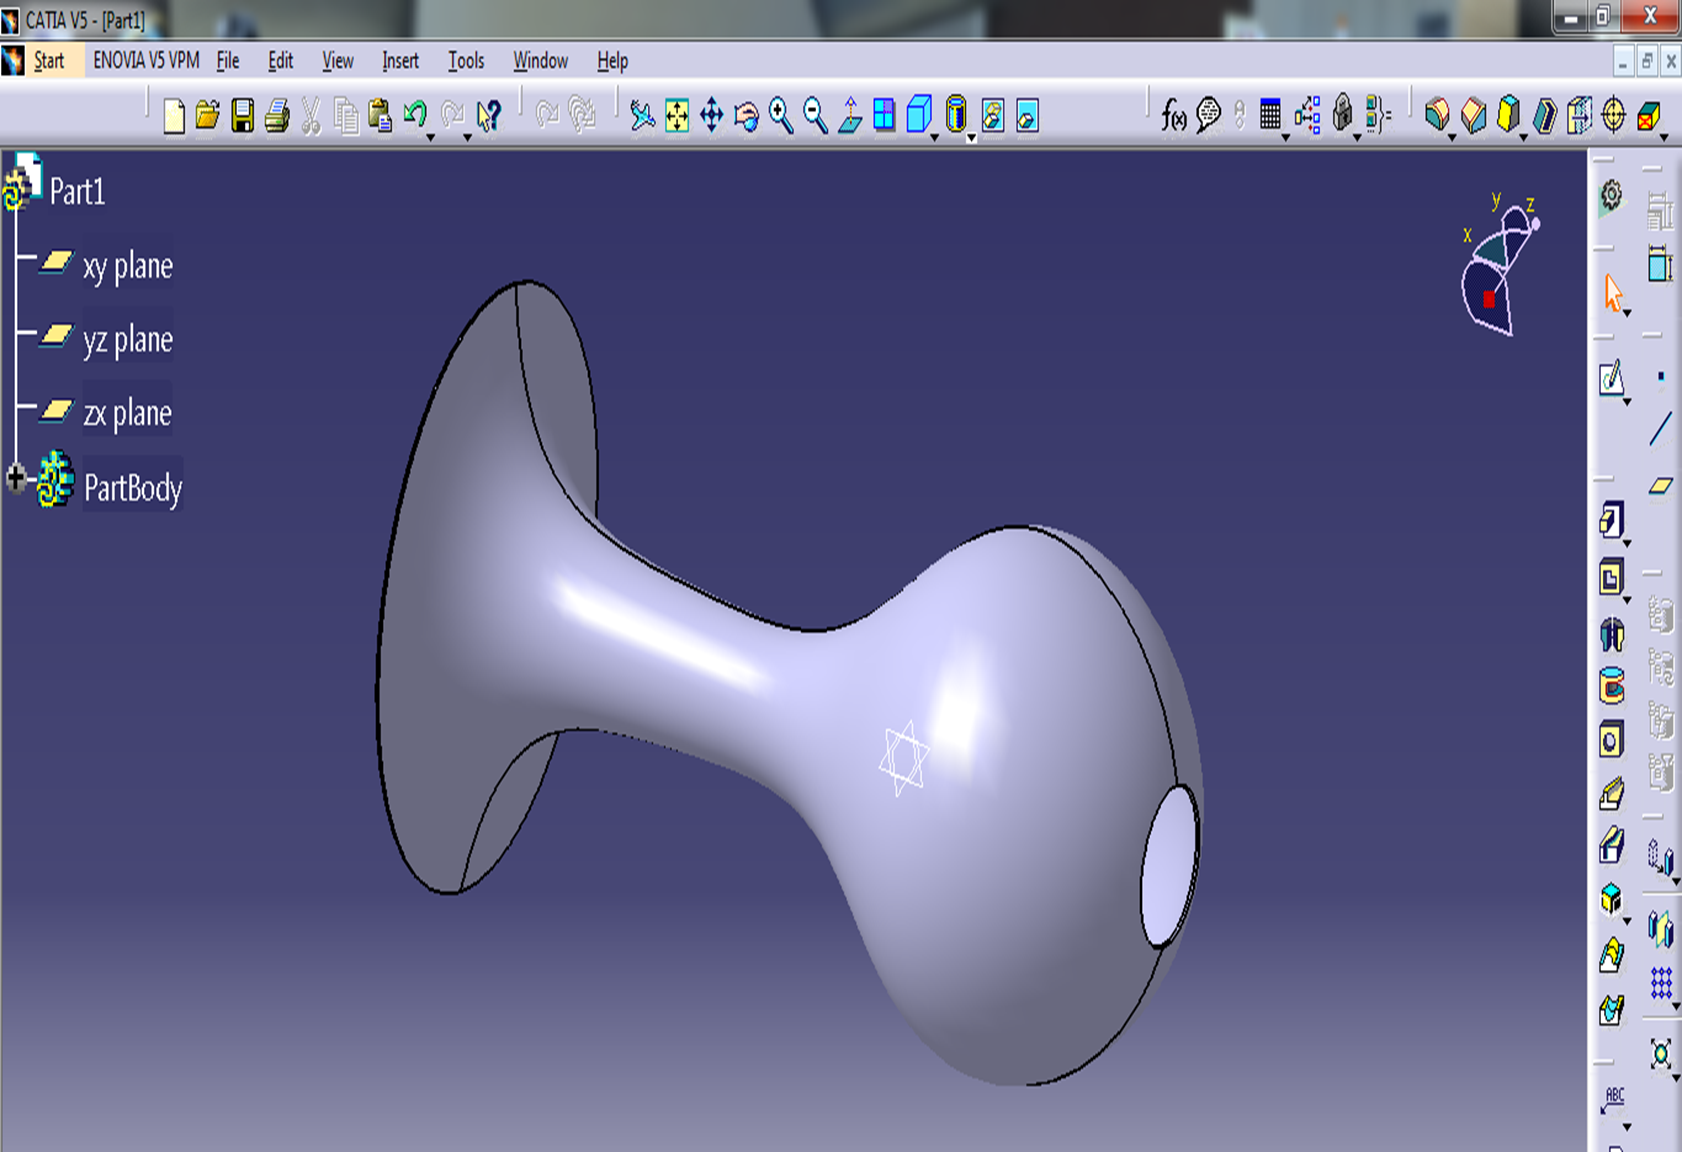
Task: Select the Pan view tool
Action: (711, 116)
